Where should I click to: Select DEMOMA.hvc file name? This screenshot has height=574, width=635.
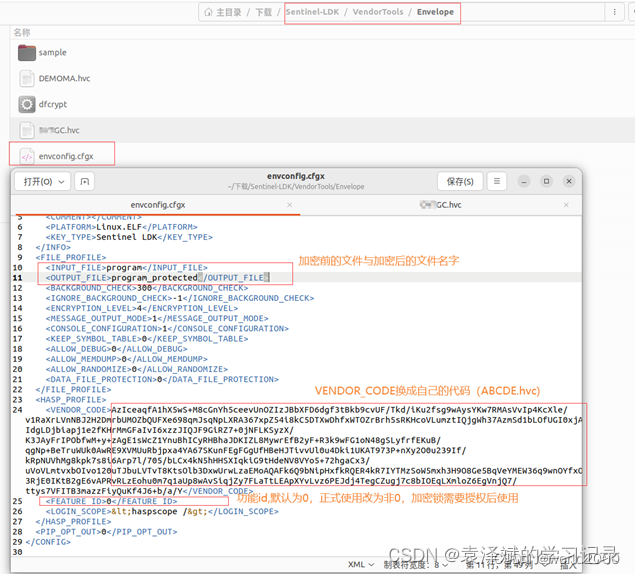point(64,79)
